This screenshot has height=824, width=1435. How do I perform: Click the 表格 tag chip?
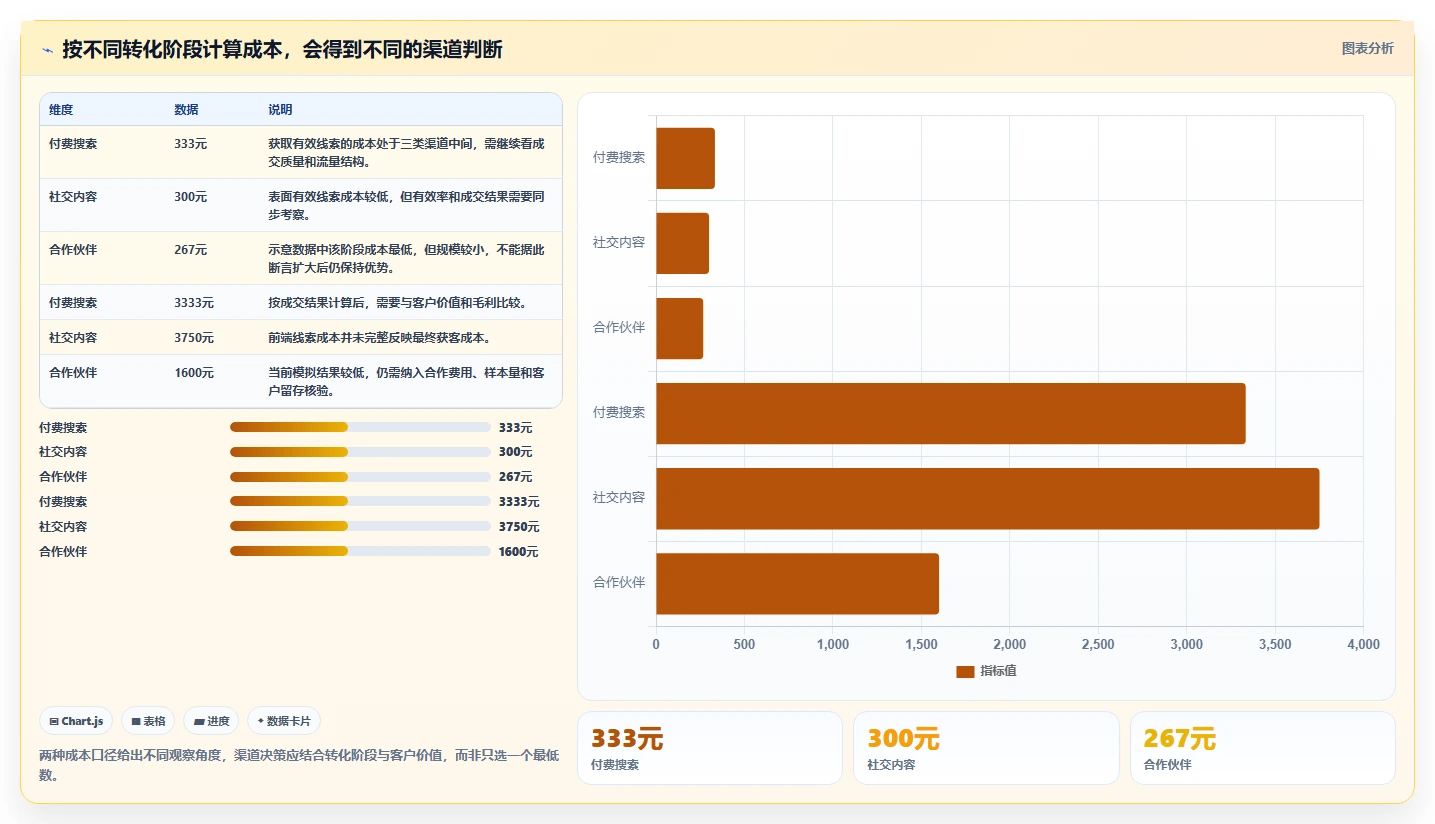click(148, 721)
